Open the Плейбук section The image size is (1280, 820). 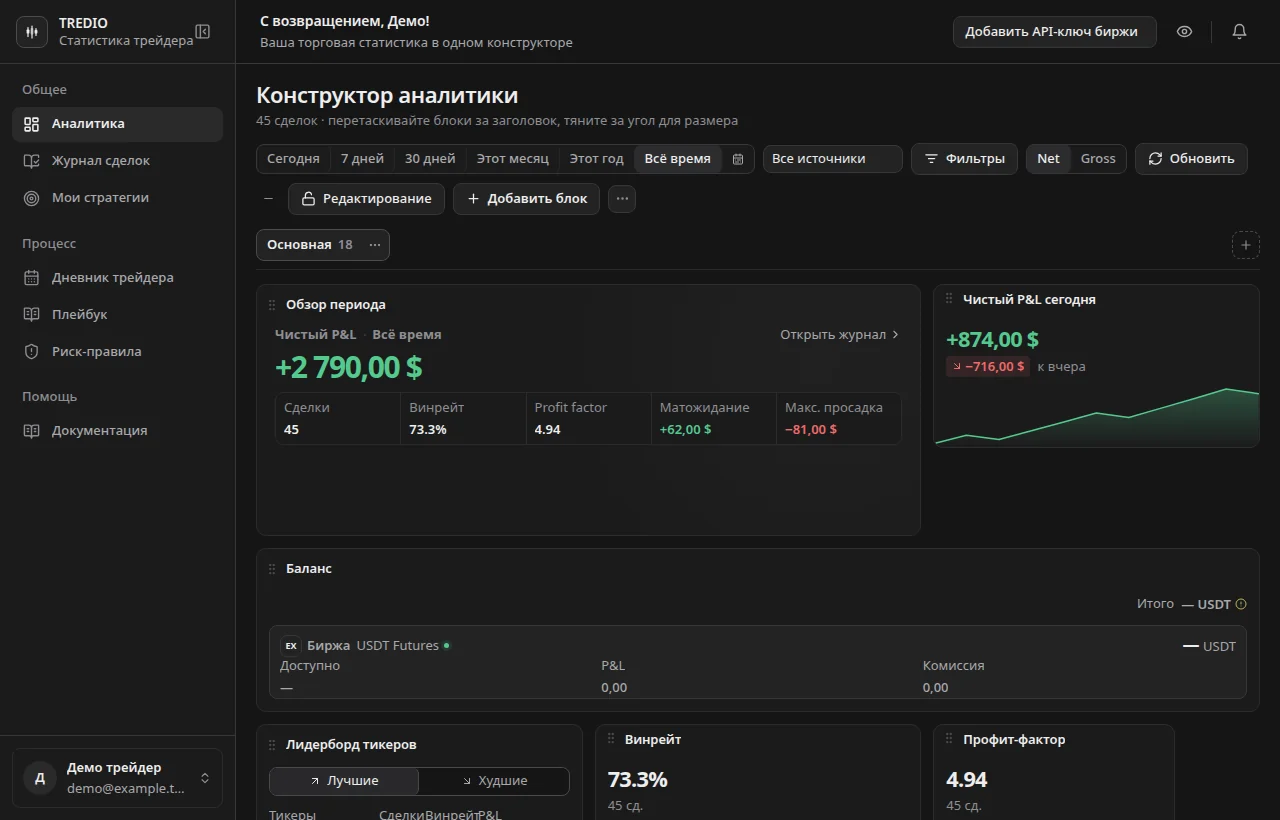117,315
